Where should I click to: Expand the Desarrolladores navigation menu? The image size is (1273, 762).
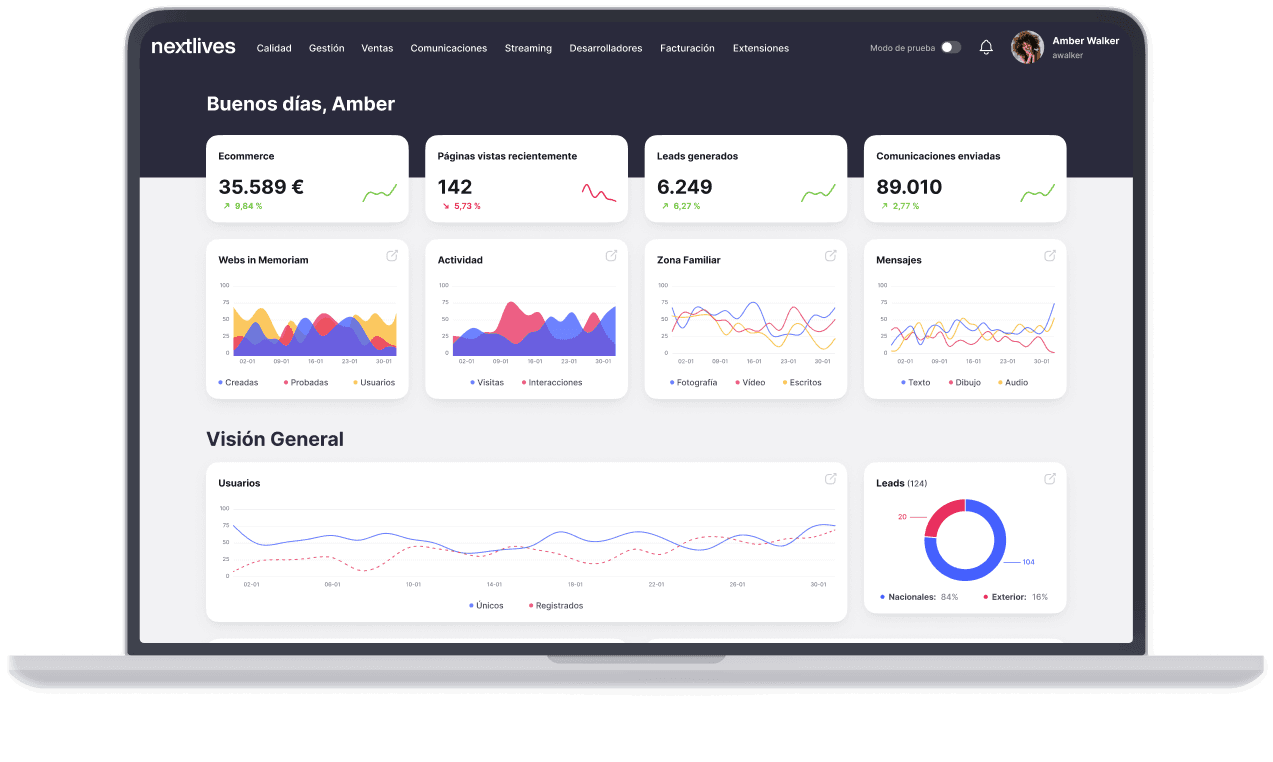click(605, 48)
